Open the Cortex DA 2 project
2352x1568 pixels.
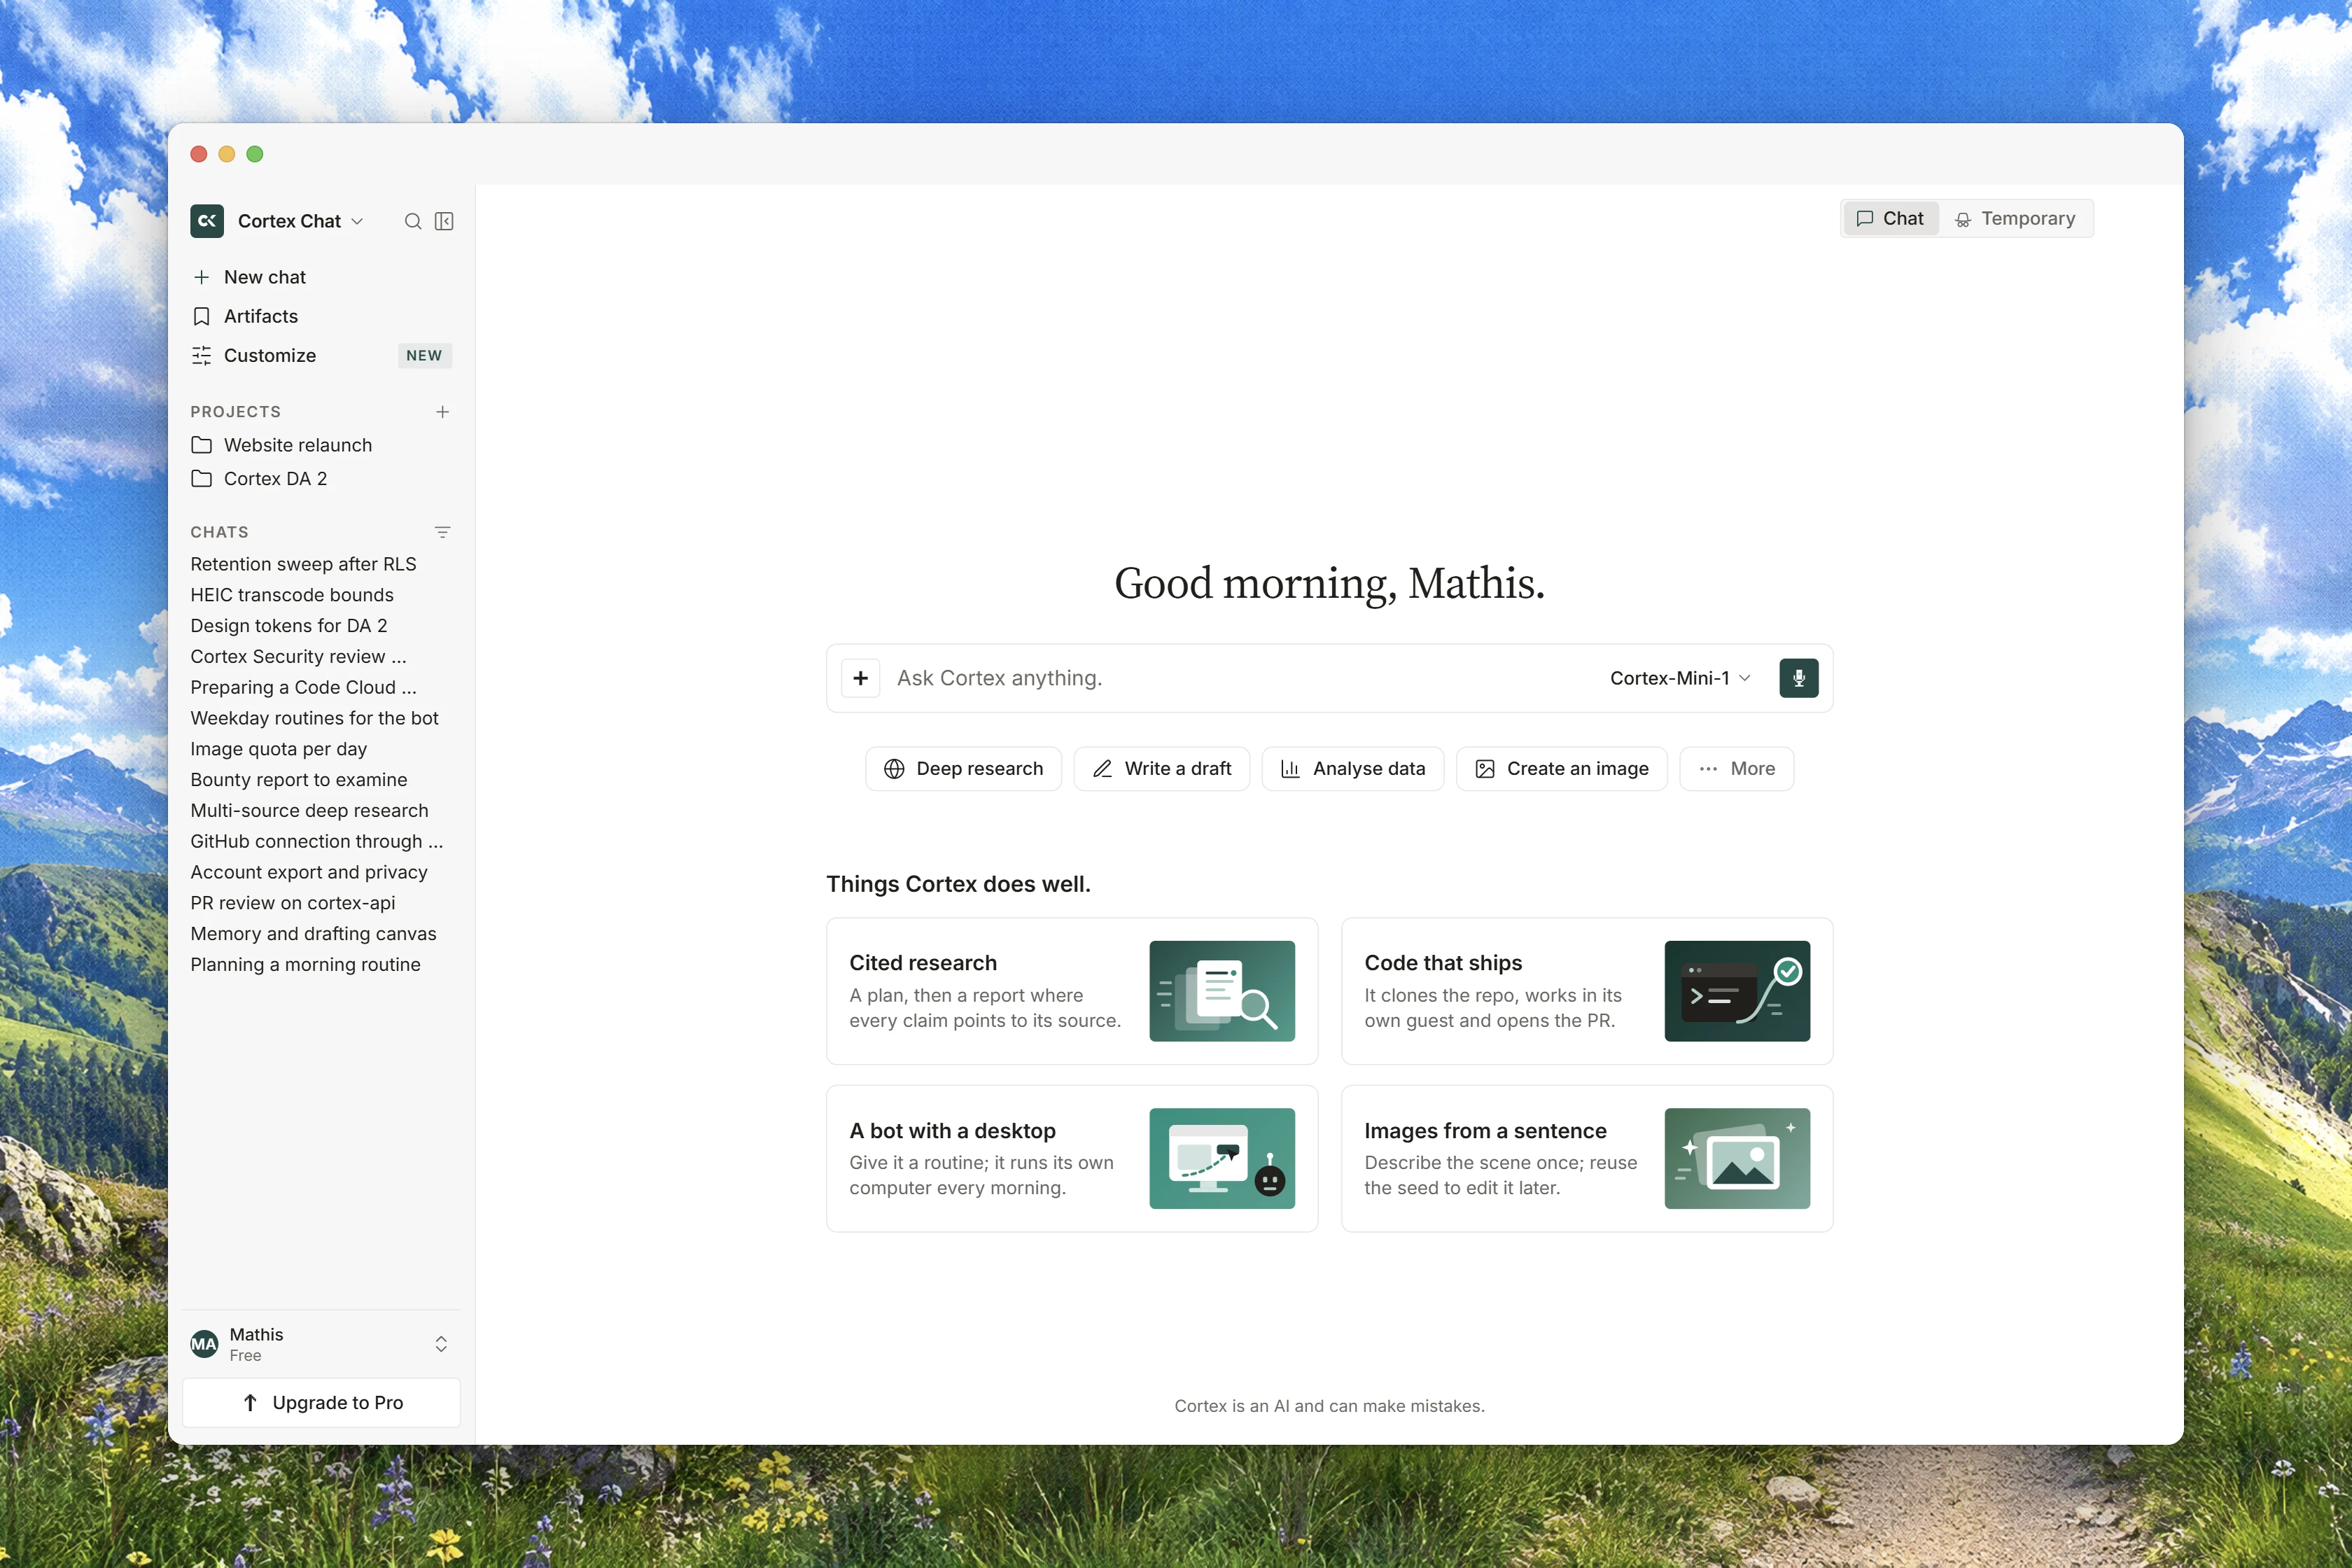[321, 479]
